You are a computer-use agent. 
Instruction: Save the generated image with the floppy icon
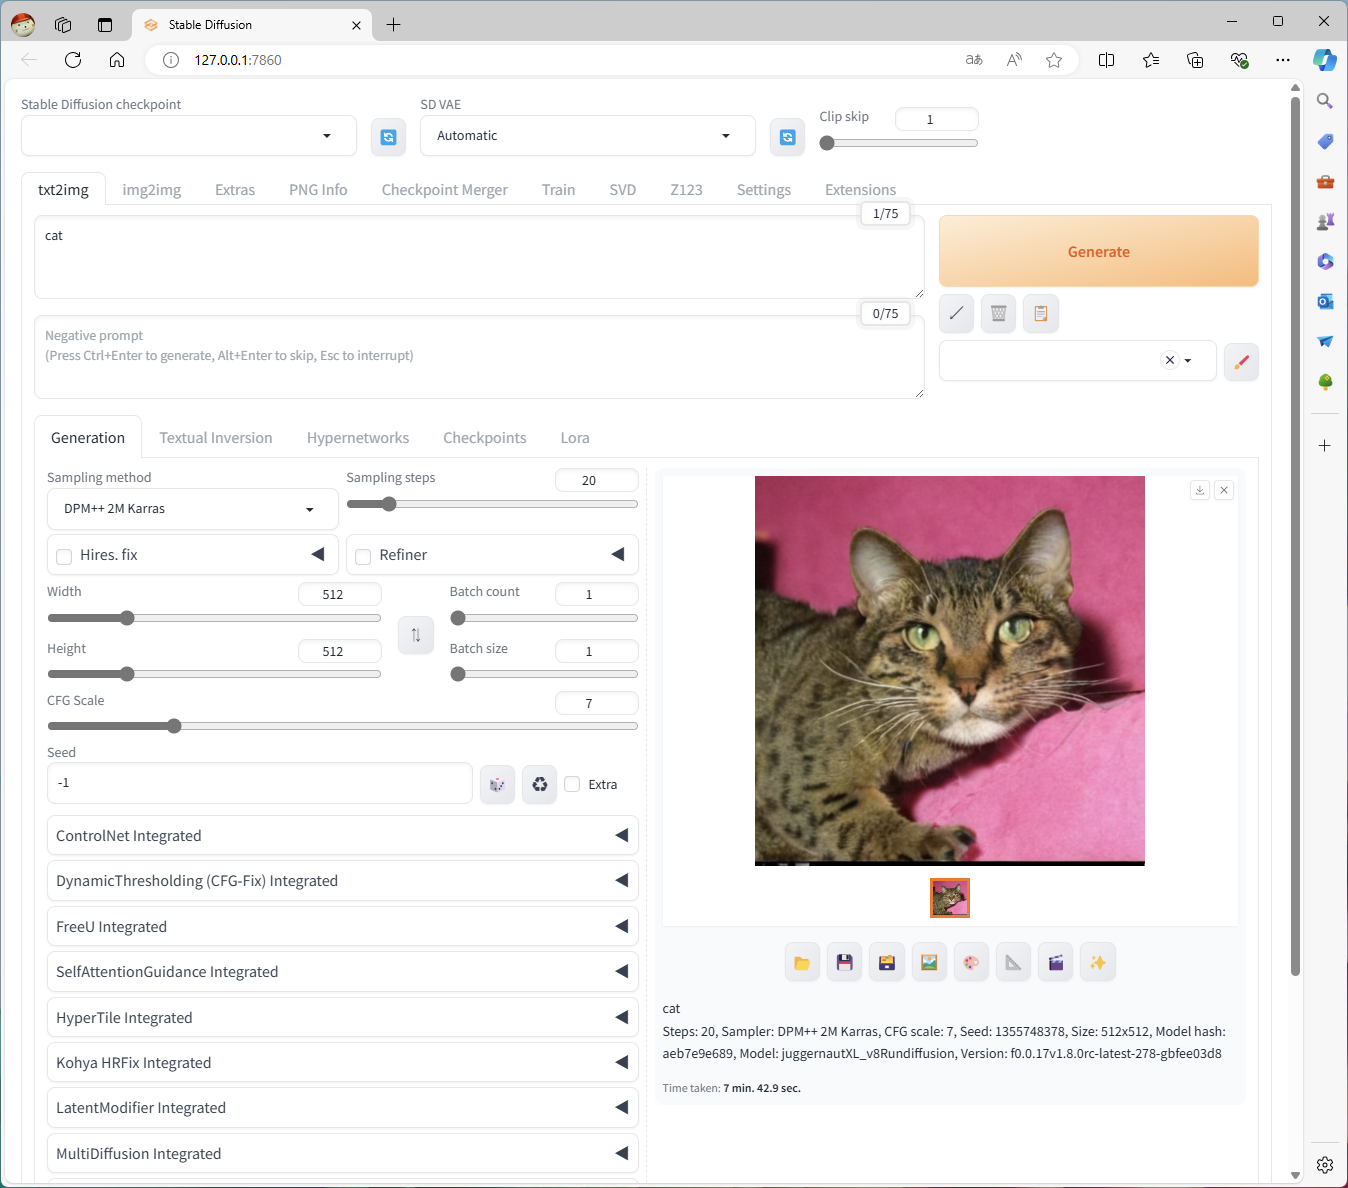[845, 962]
